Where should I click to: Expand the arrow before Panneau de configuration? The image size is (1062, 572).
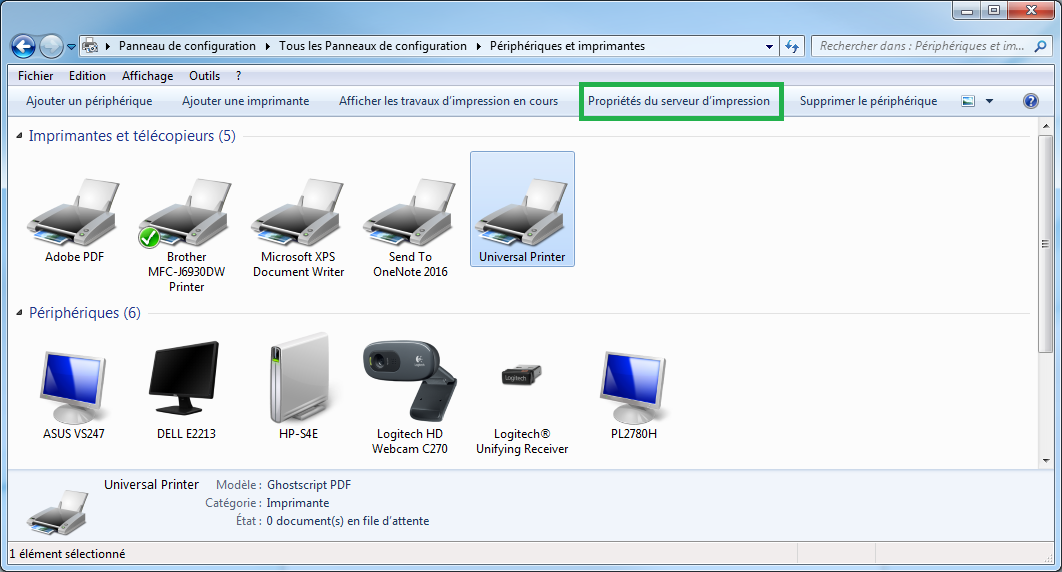pos(108,46)
